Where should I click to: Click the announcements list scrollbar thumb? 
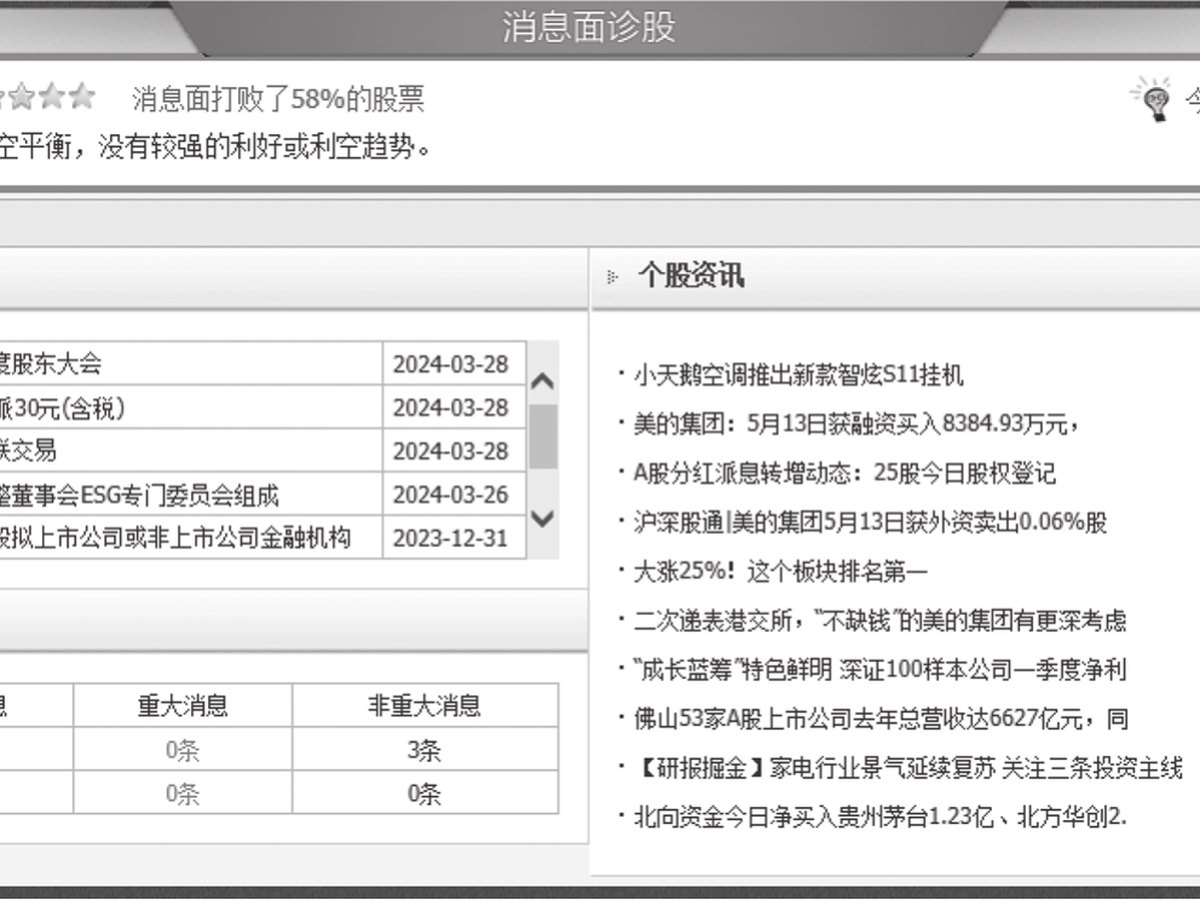click(x=542, y=436)
